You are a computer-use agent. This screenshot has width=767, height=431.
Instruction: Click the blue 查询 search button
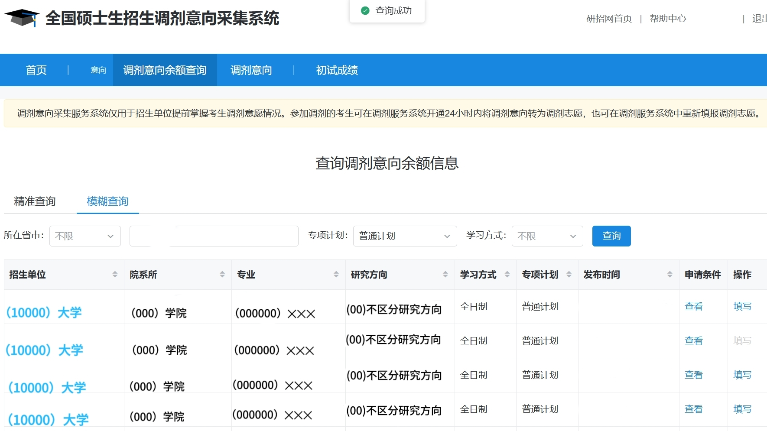tap(611, 236)
